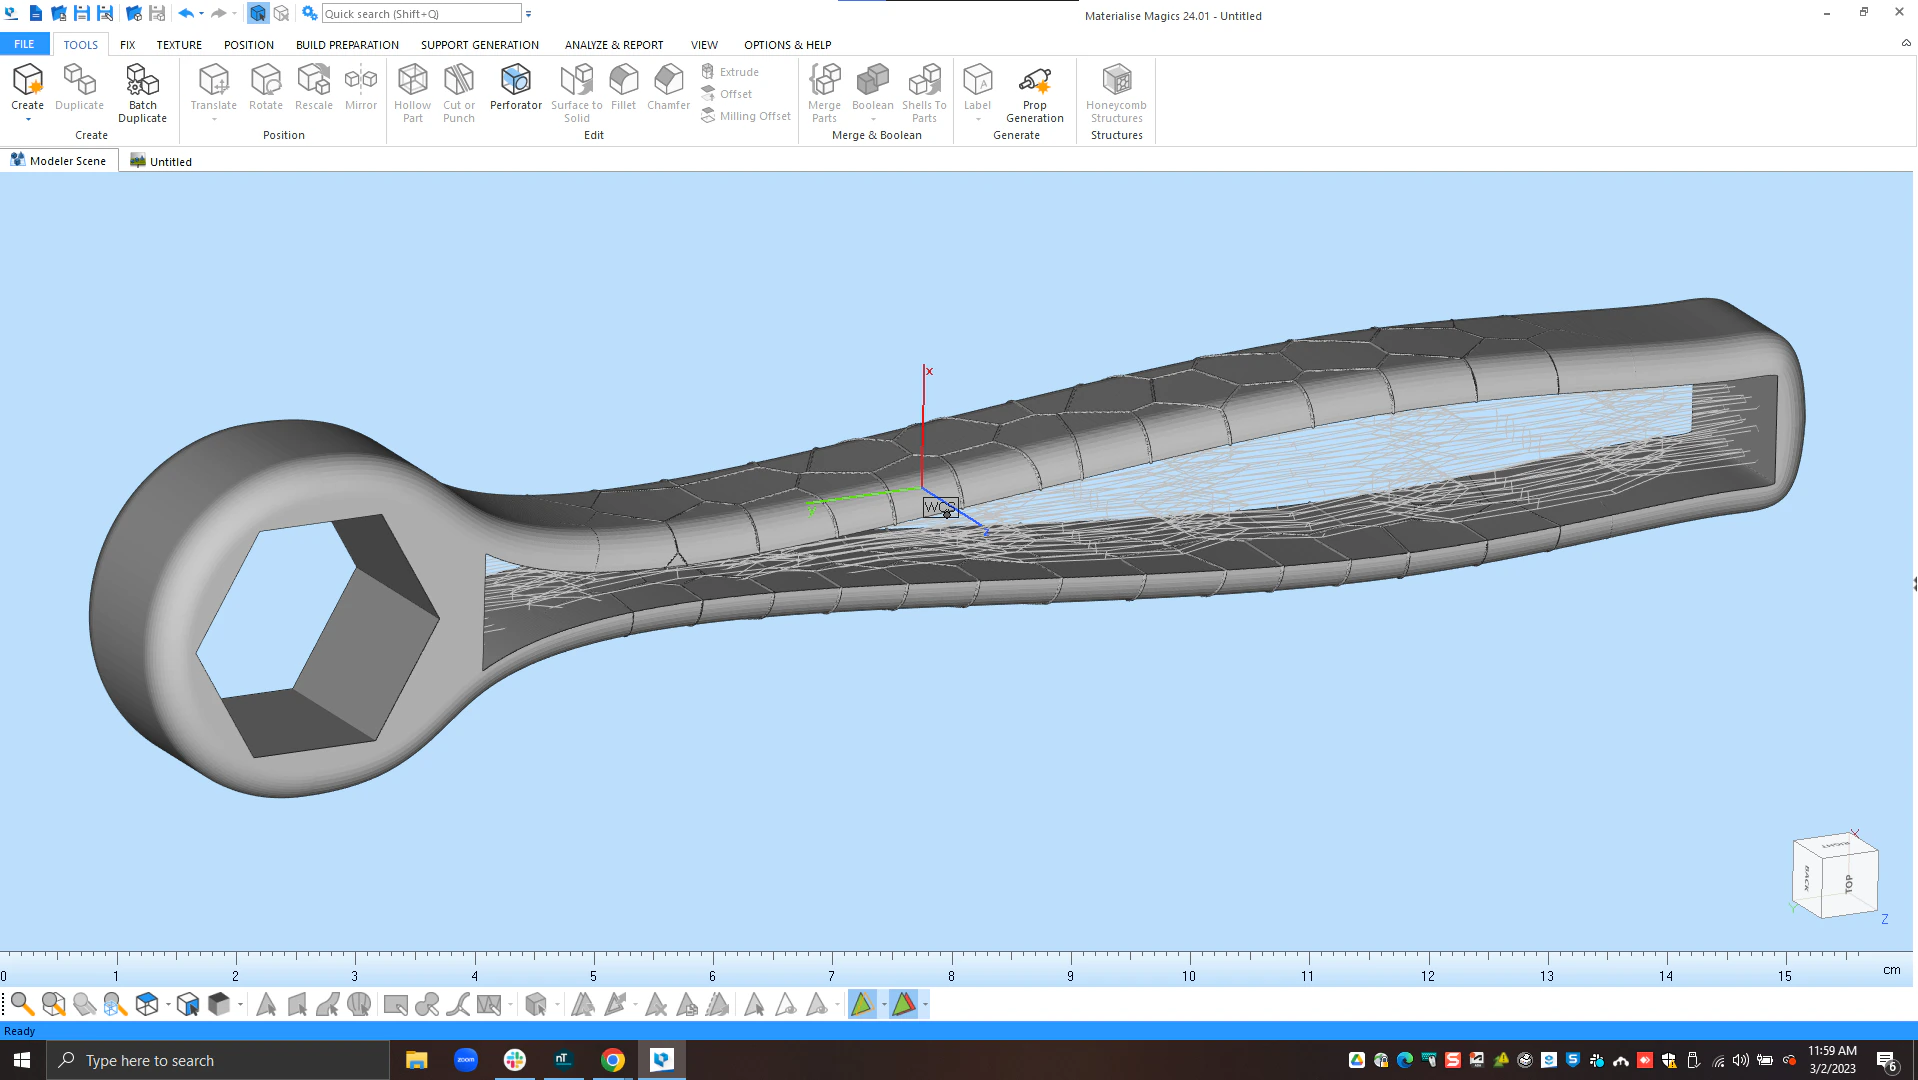The image size is (1918, 1080).
Task: Expand the undo history dropdown arrow
Action: pyautogui.click(x=201, y=14)
